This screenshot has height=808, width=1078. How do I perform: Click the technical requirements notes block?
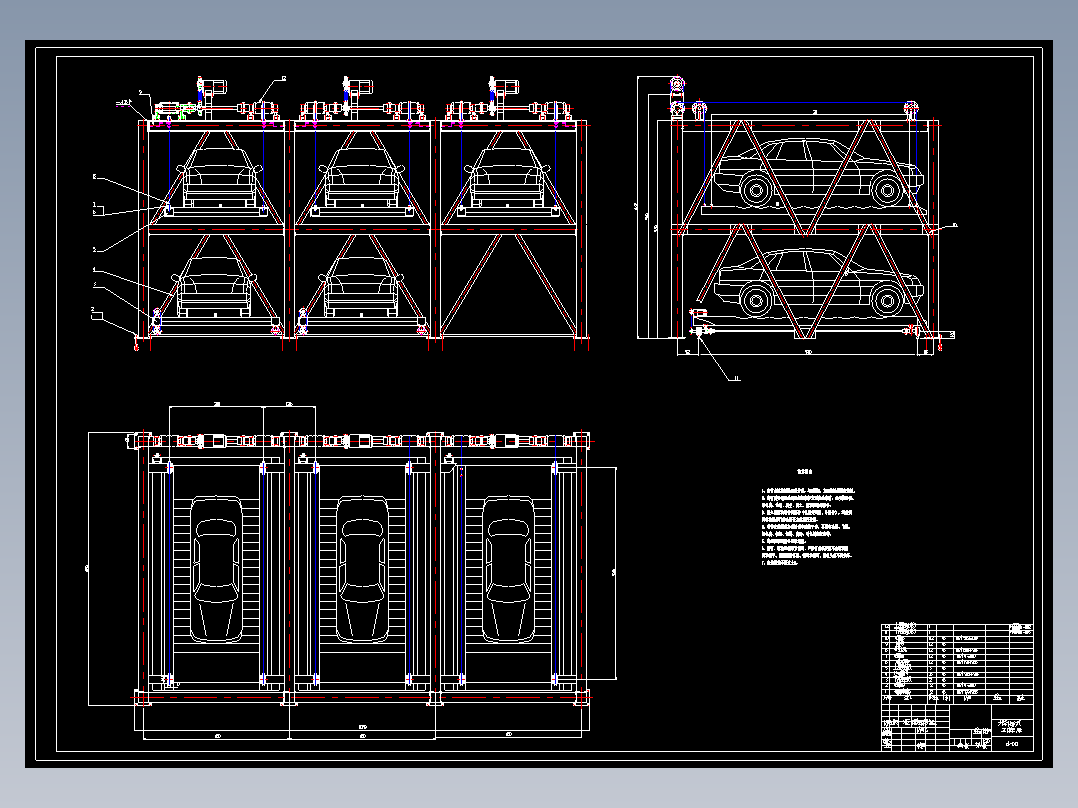[x=808, y=518]
